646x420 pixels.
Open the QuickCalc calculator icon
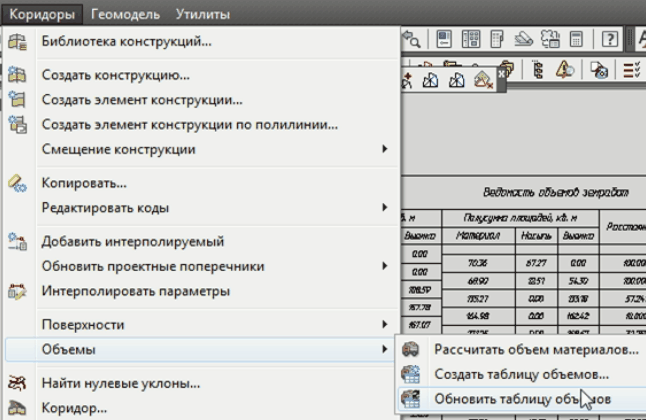(x=578, y=40)
